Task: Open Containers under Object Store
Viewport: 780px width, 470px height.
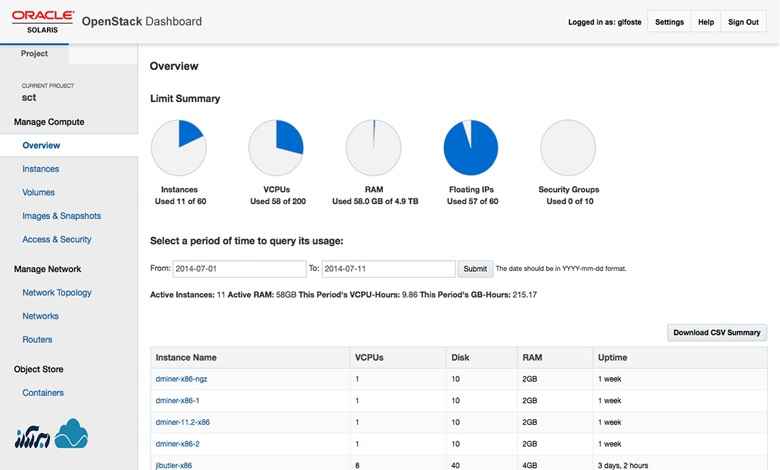Action: (43, 393)
